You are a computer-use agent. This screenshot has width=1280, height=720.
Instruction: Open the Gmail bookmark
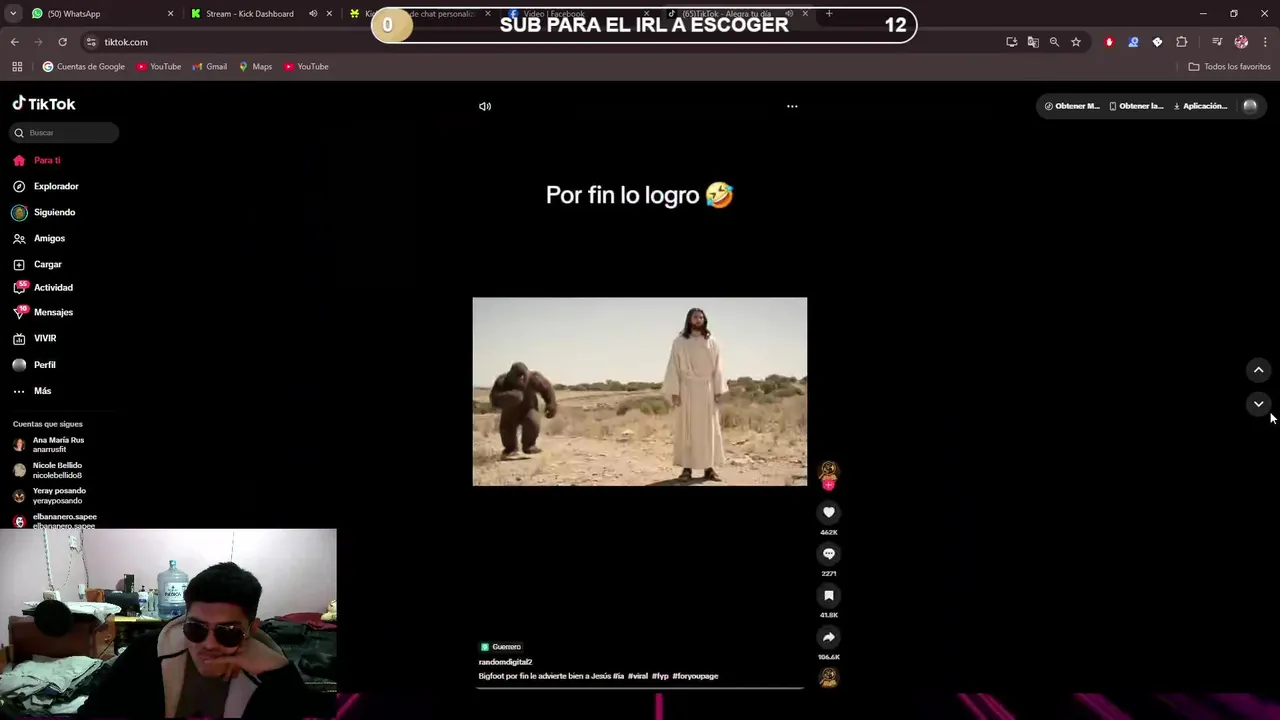click(209, 67)
